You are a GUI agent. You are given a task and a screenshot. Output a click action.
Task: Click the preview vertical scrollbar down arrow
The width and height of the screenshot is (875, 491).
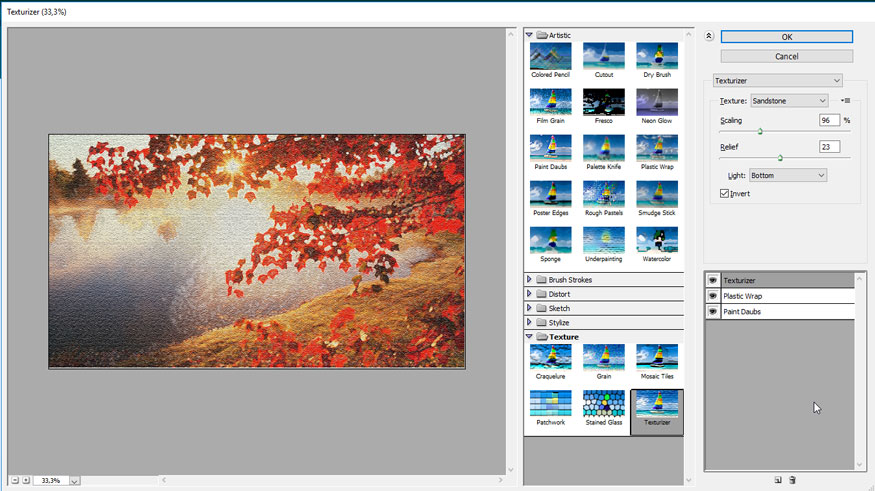coord(511,470)
